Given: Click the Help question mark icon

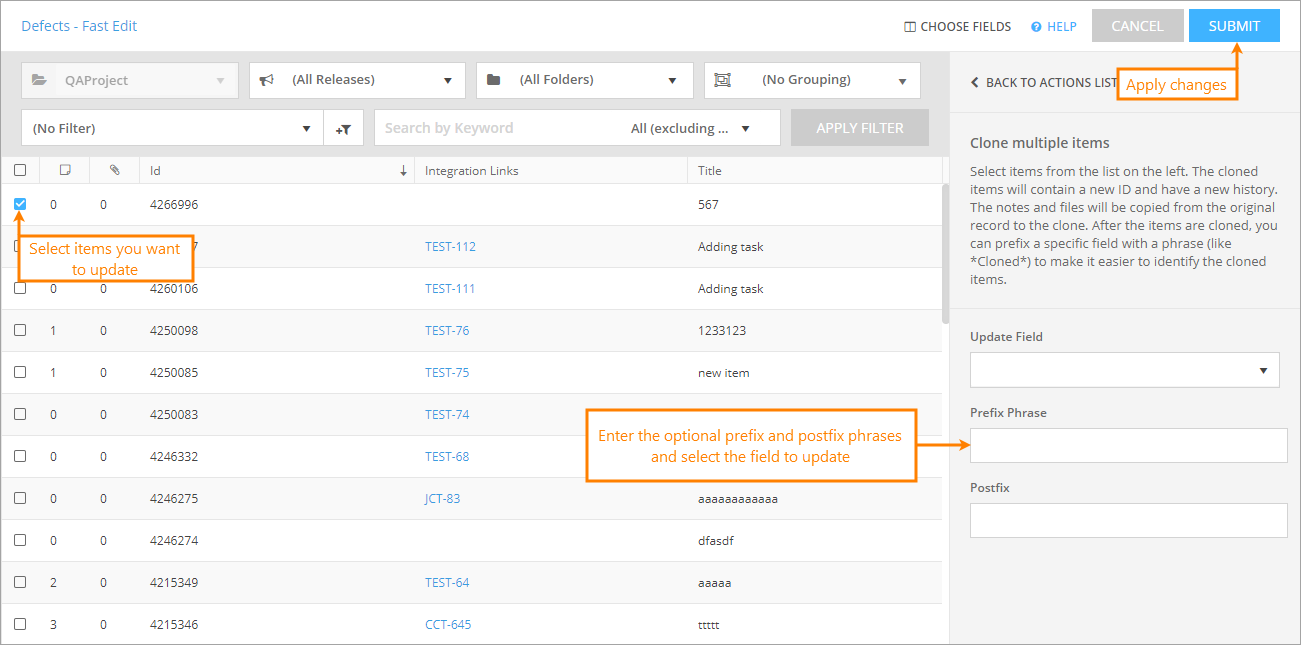Looking at the screenshot, I should 1037,27.
